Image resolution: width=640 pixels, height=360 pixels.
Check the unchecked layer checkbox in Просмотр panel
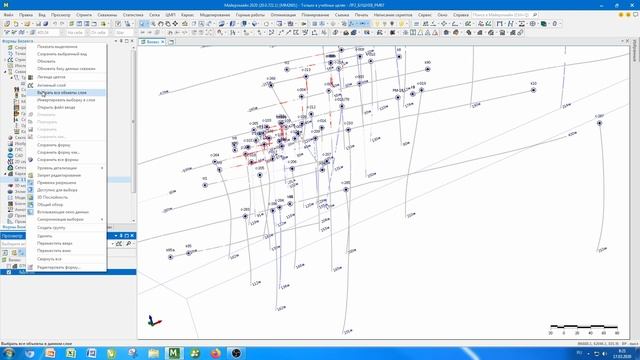pyautogui.click(x=9, y=266)
